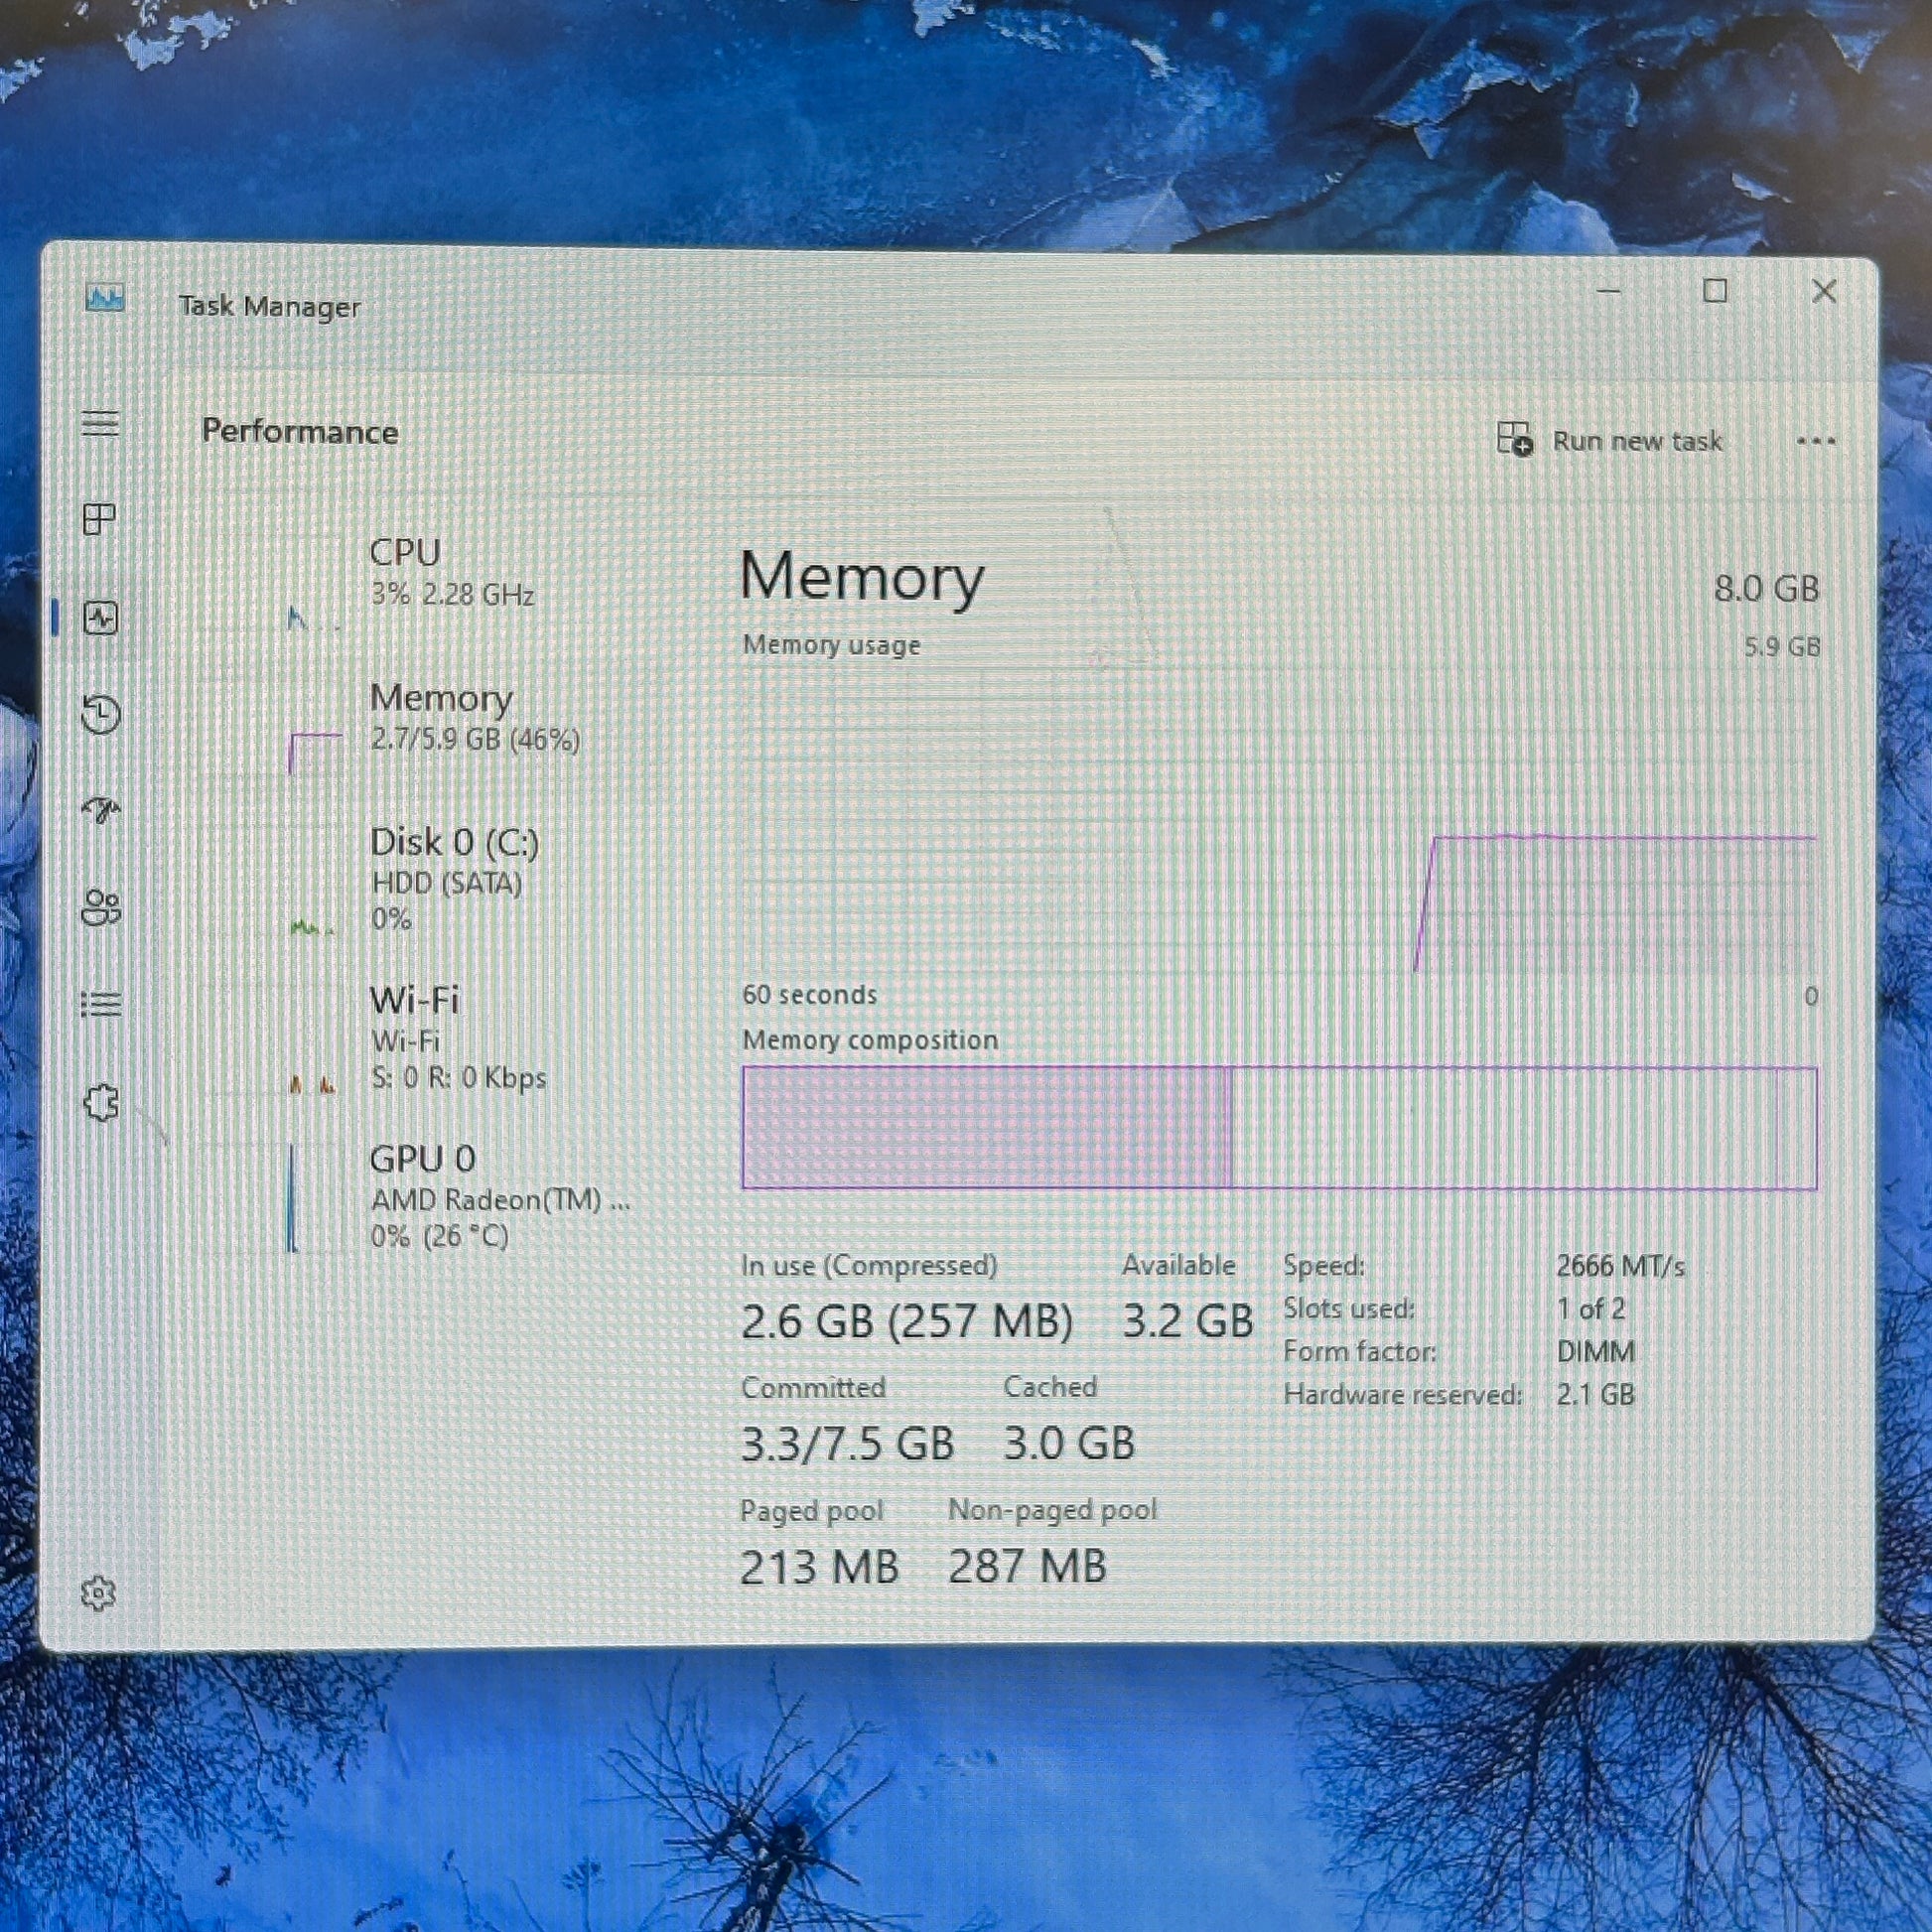Open the three-dot more options menu

click(1815, 441)
